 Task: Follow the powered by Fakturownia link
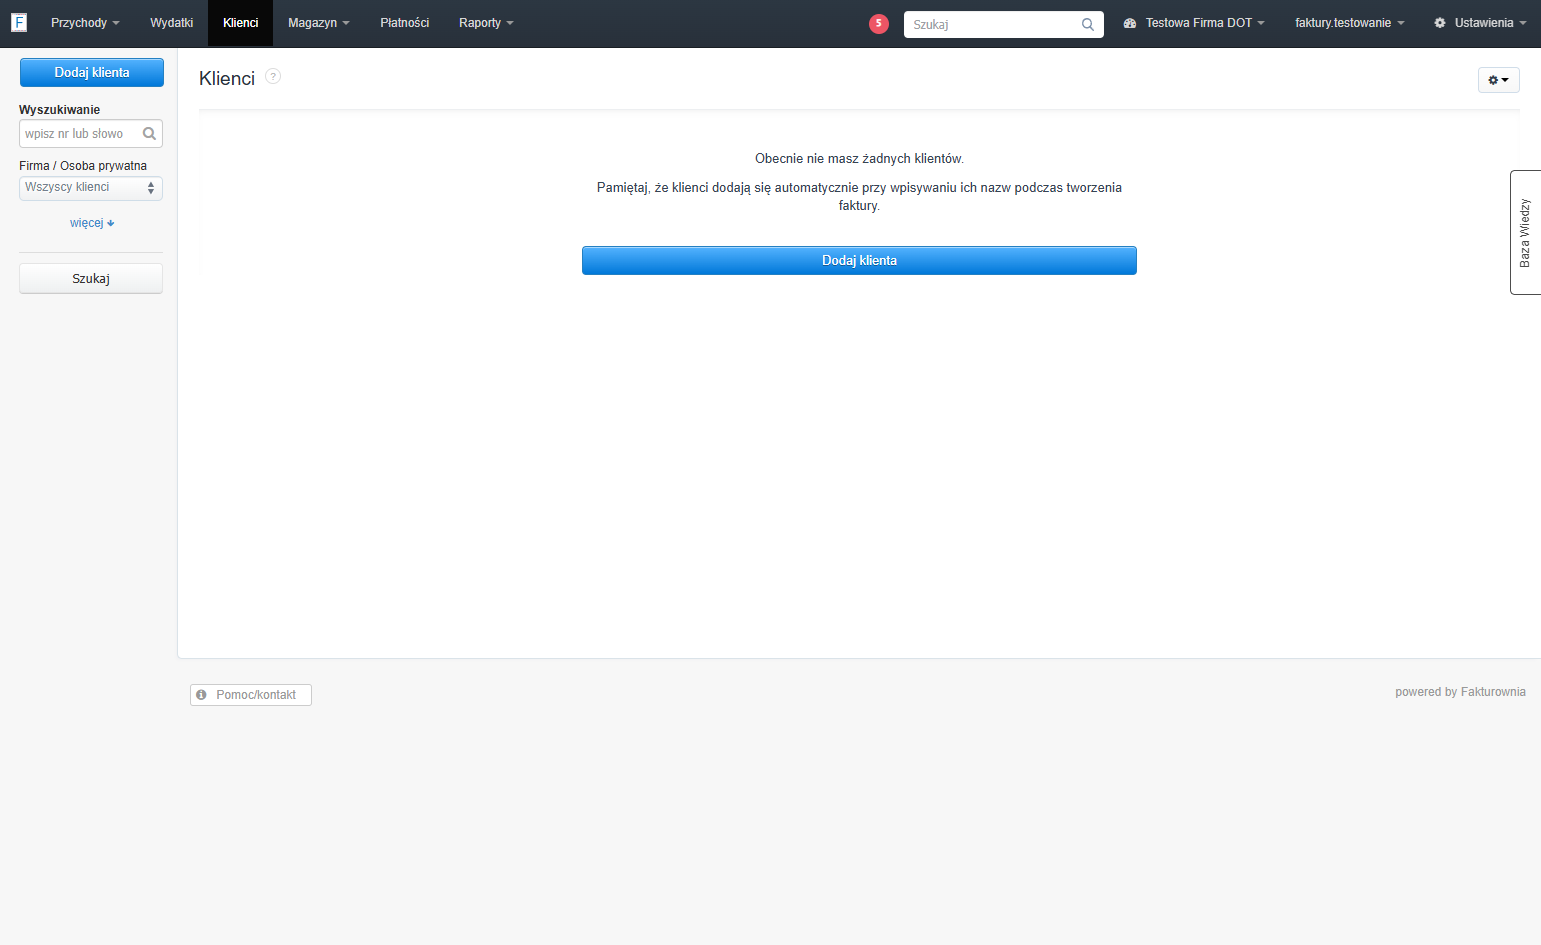click(1460, 692)
